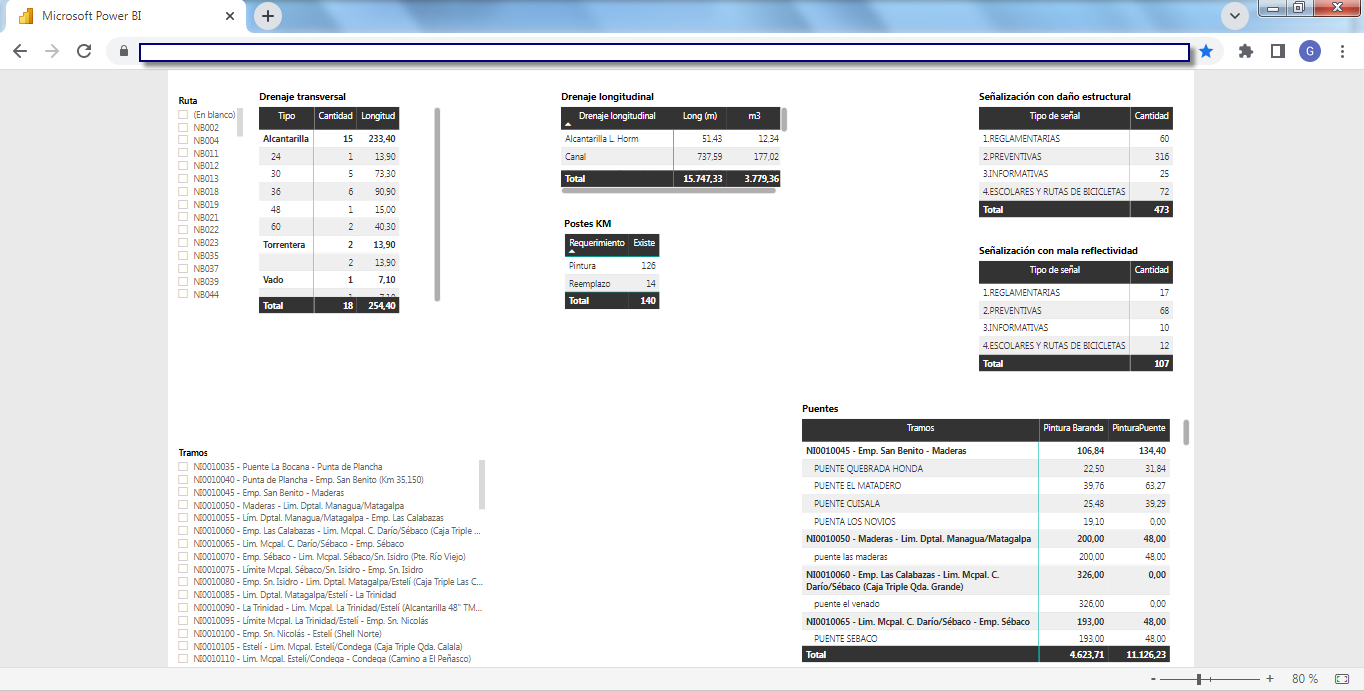Click the browser address bar
Viewport: 1364px width, 691px height.
click(x=663, y=52)
